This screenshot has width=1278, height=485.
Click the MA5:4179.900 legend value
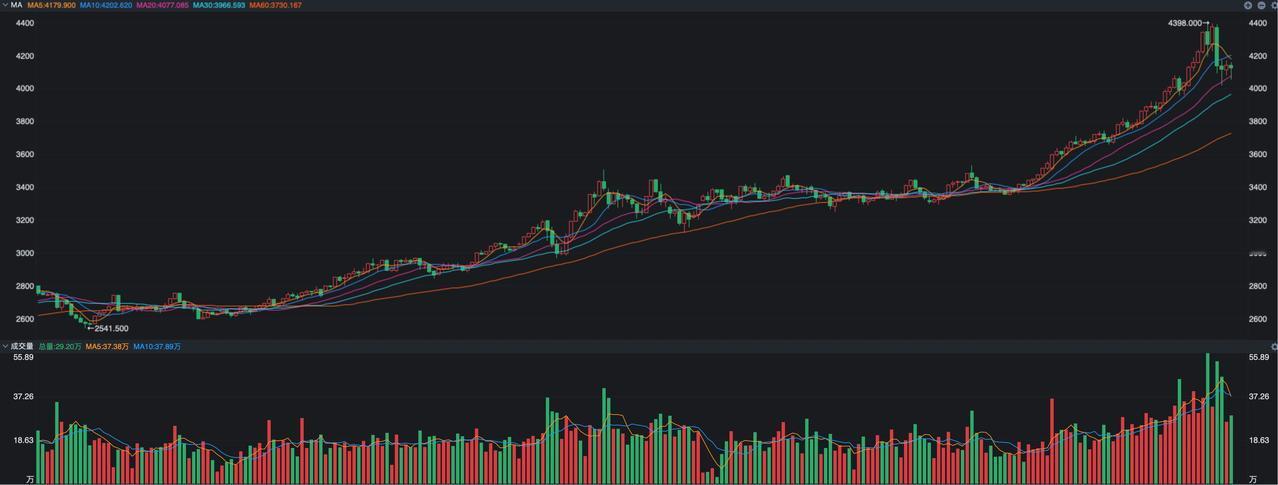point(51,5)
